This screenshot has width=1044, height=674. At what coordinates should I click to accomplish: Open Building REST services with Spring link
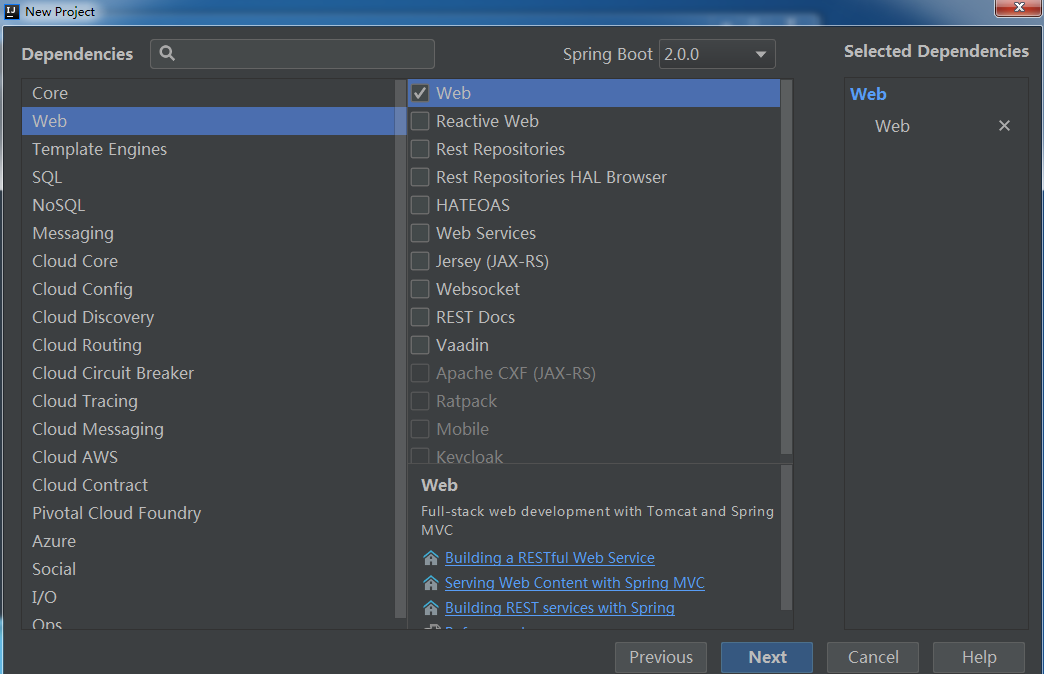click(x=559, y=607)
